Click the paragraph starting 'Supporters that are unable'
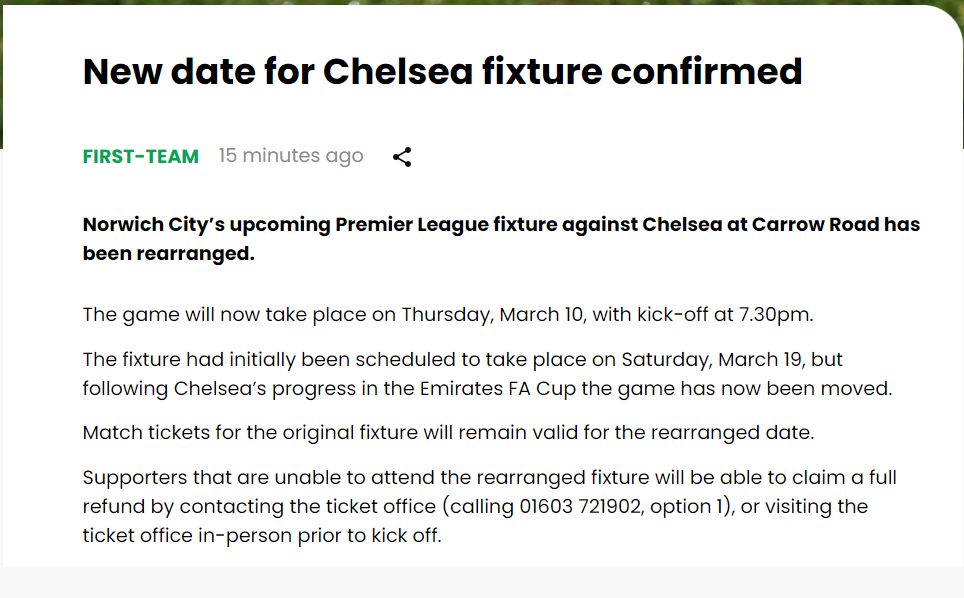Image resolution: width=964 pixels, height=598 pixels. click(x=475, y=506)
